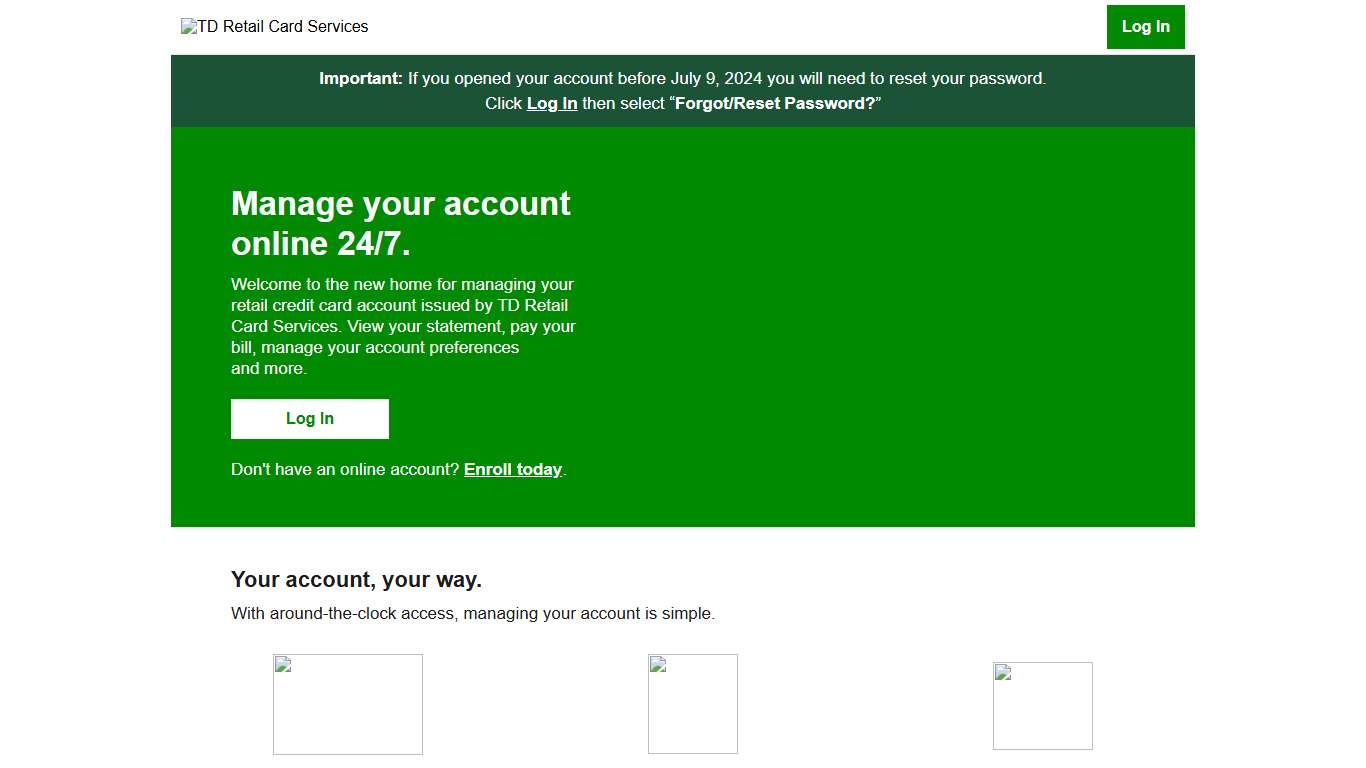
Task: Click the broken image icon in rightmost feature box
Action: tap(1001, 671)
